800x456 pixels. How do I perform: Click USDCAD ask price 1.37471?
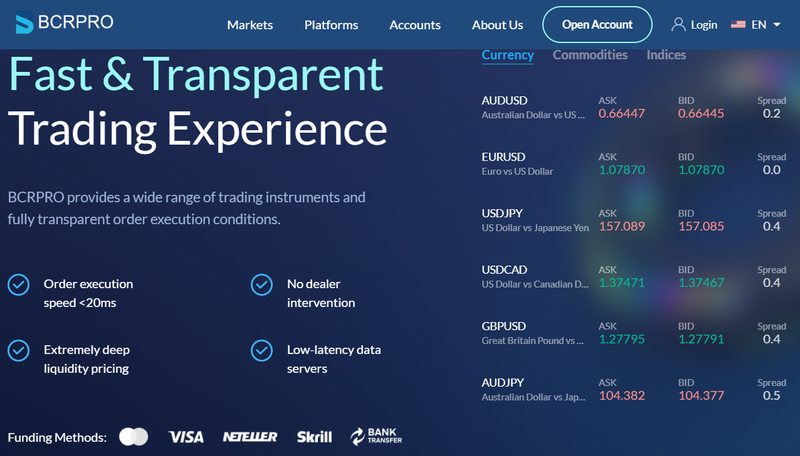622,283
